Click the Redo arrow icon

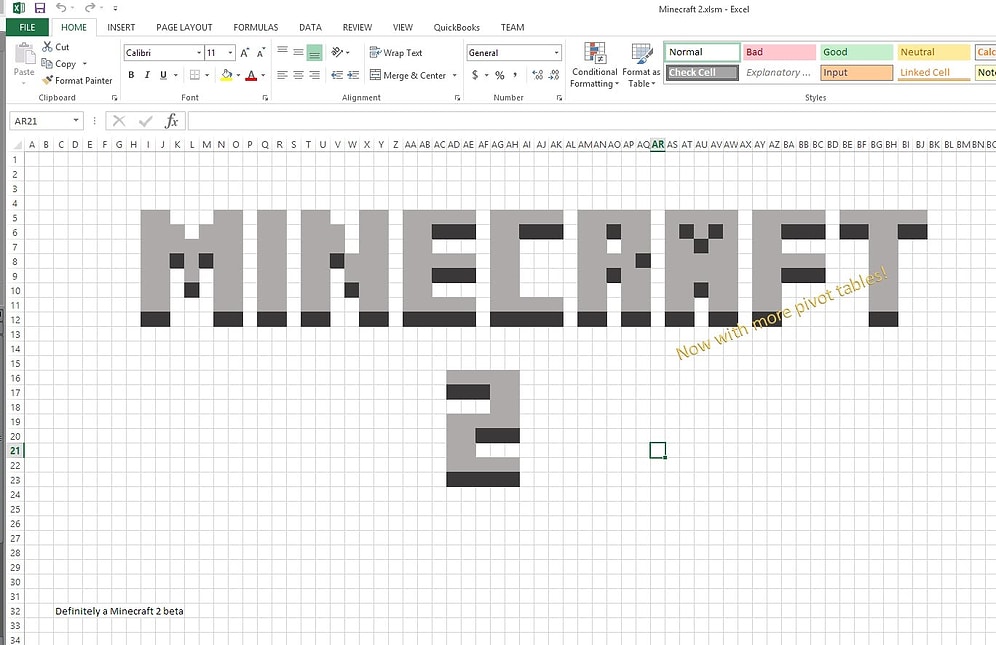90,8
